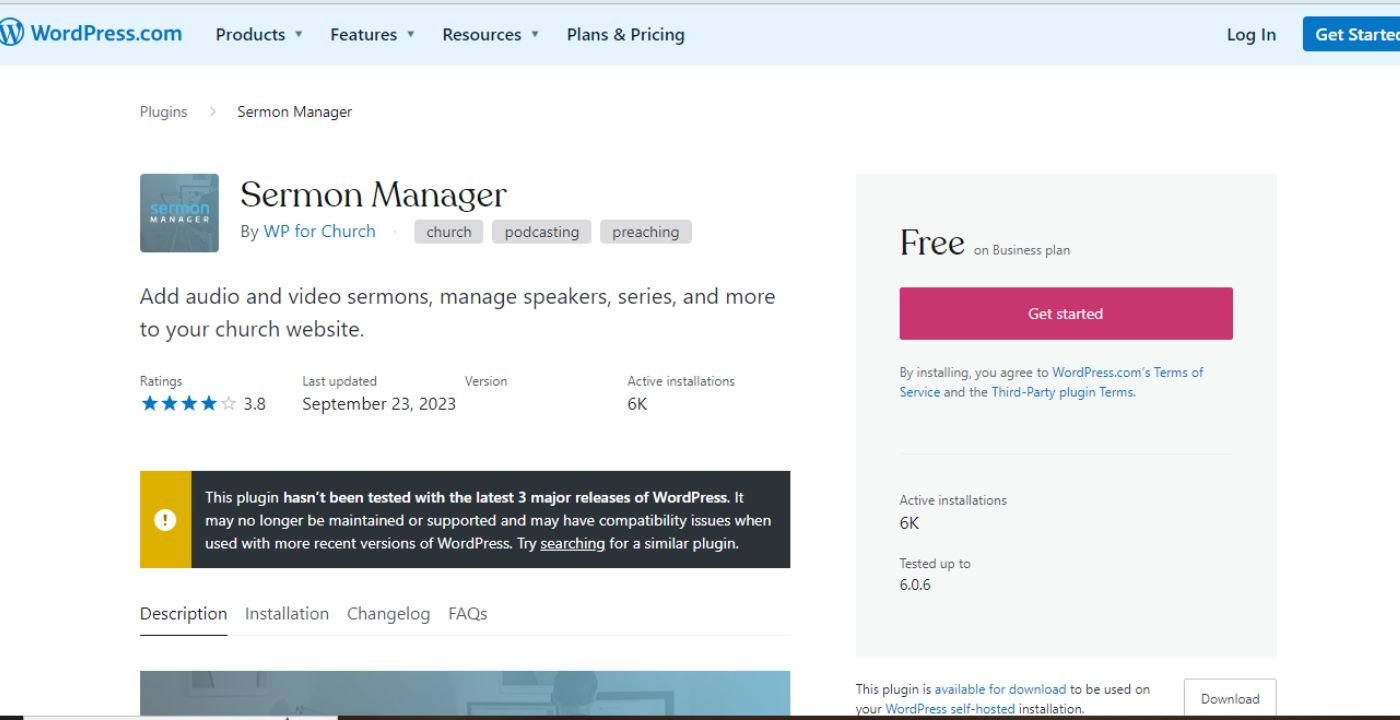Screen dimensions: 1400x720
Task: Open the WordPress self-hosted link
Action: pyautogui.click(x=950, y=709)
